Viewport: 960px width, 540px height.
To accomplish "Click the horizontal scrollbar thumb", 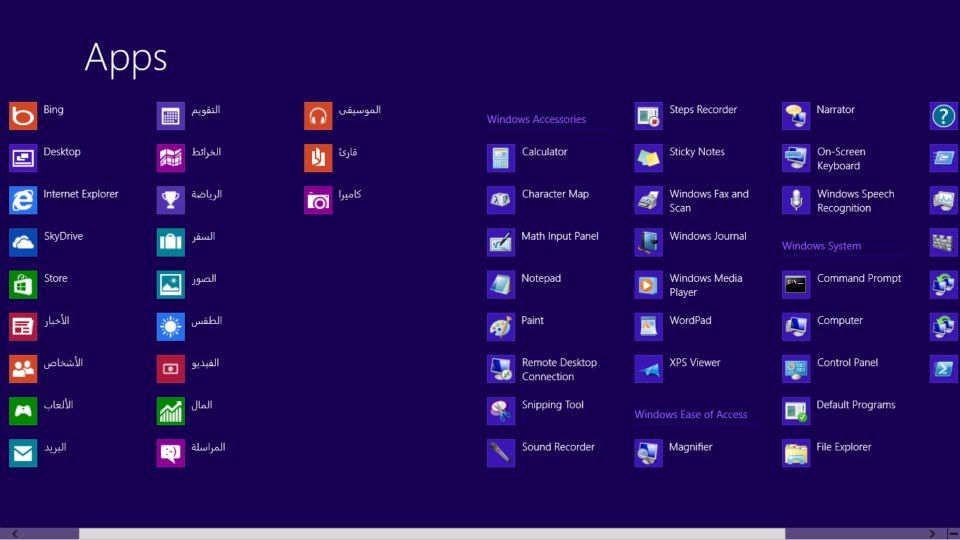I will pos(432,534).
